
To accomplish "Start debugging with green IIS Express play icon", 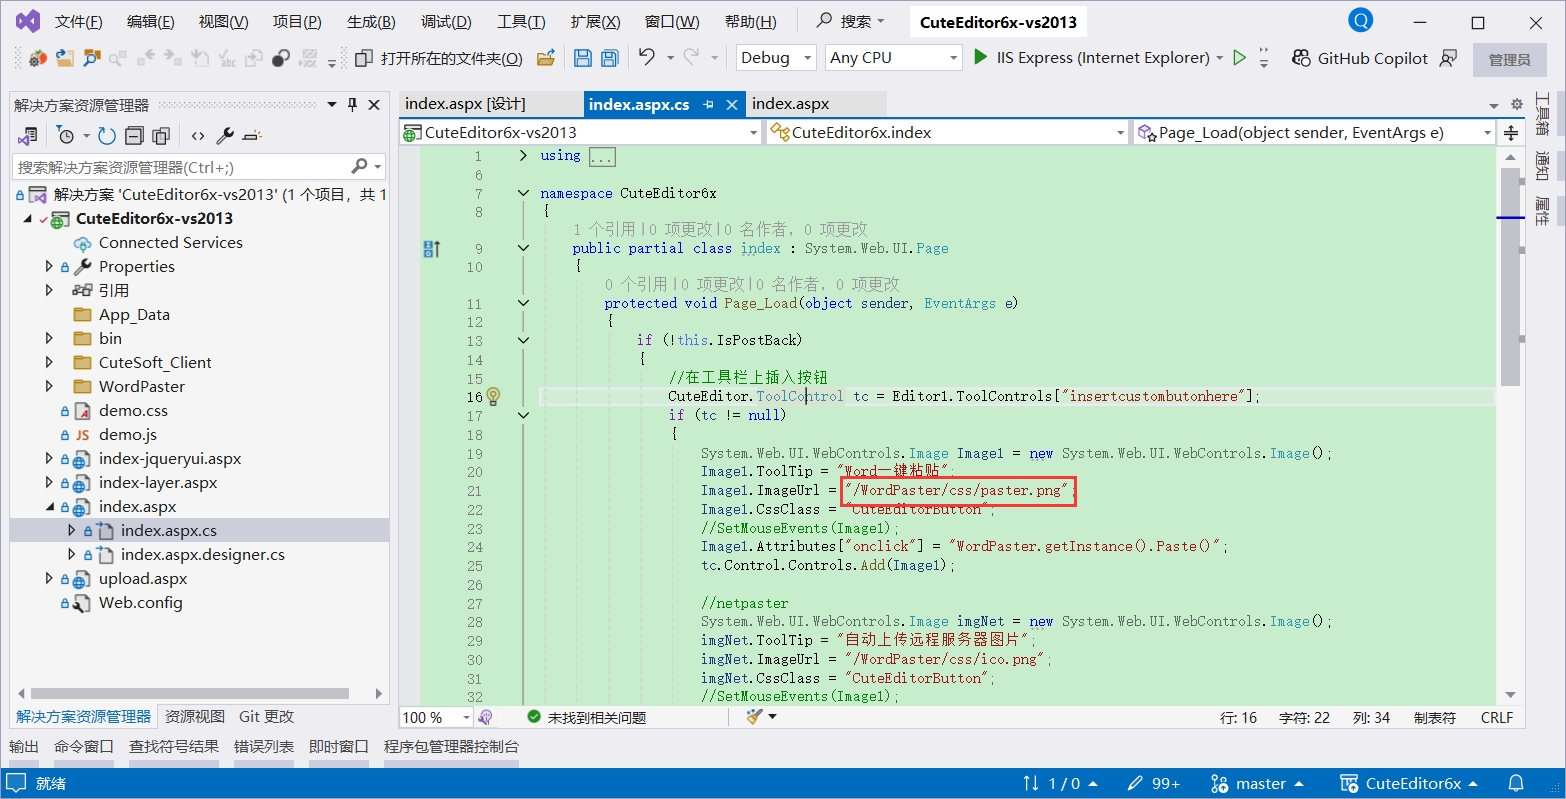I will pyautogui.click(x=981, y=58).
